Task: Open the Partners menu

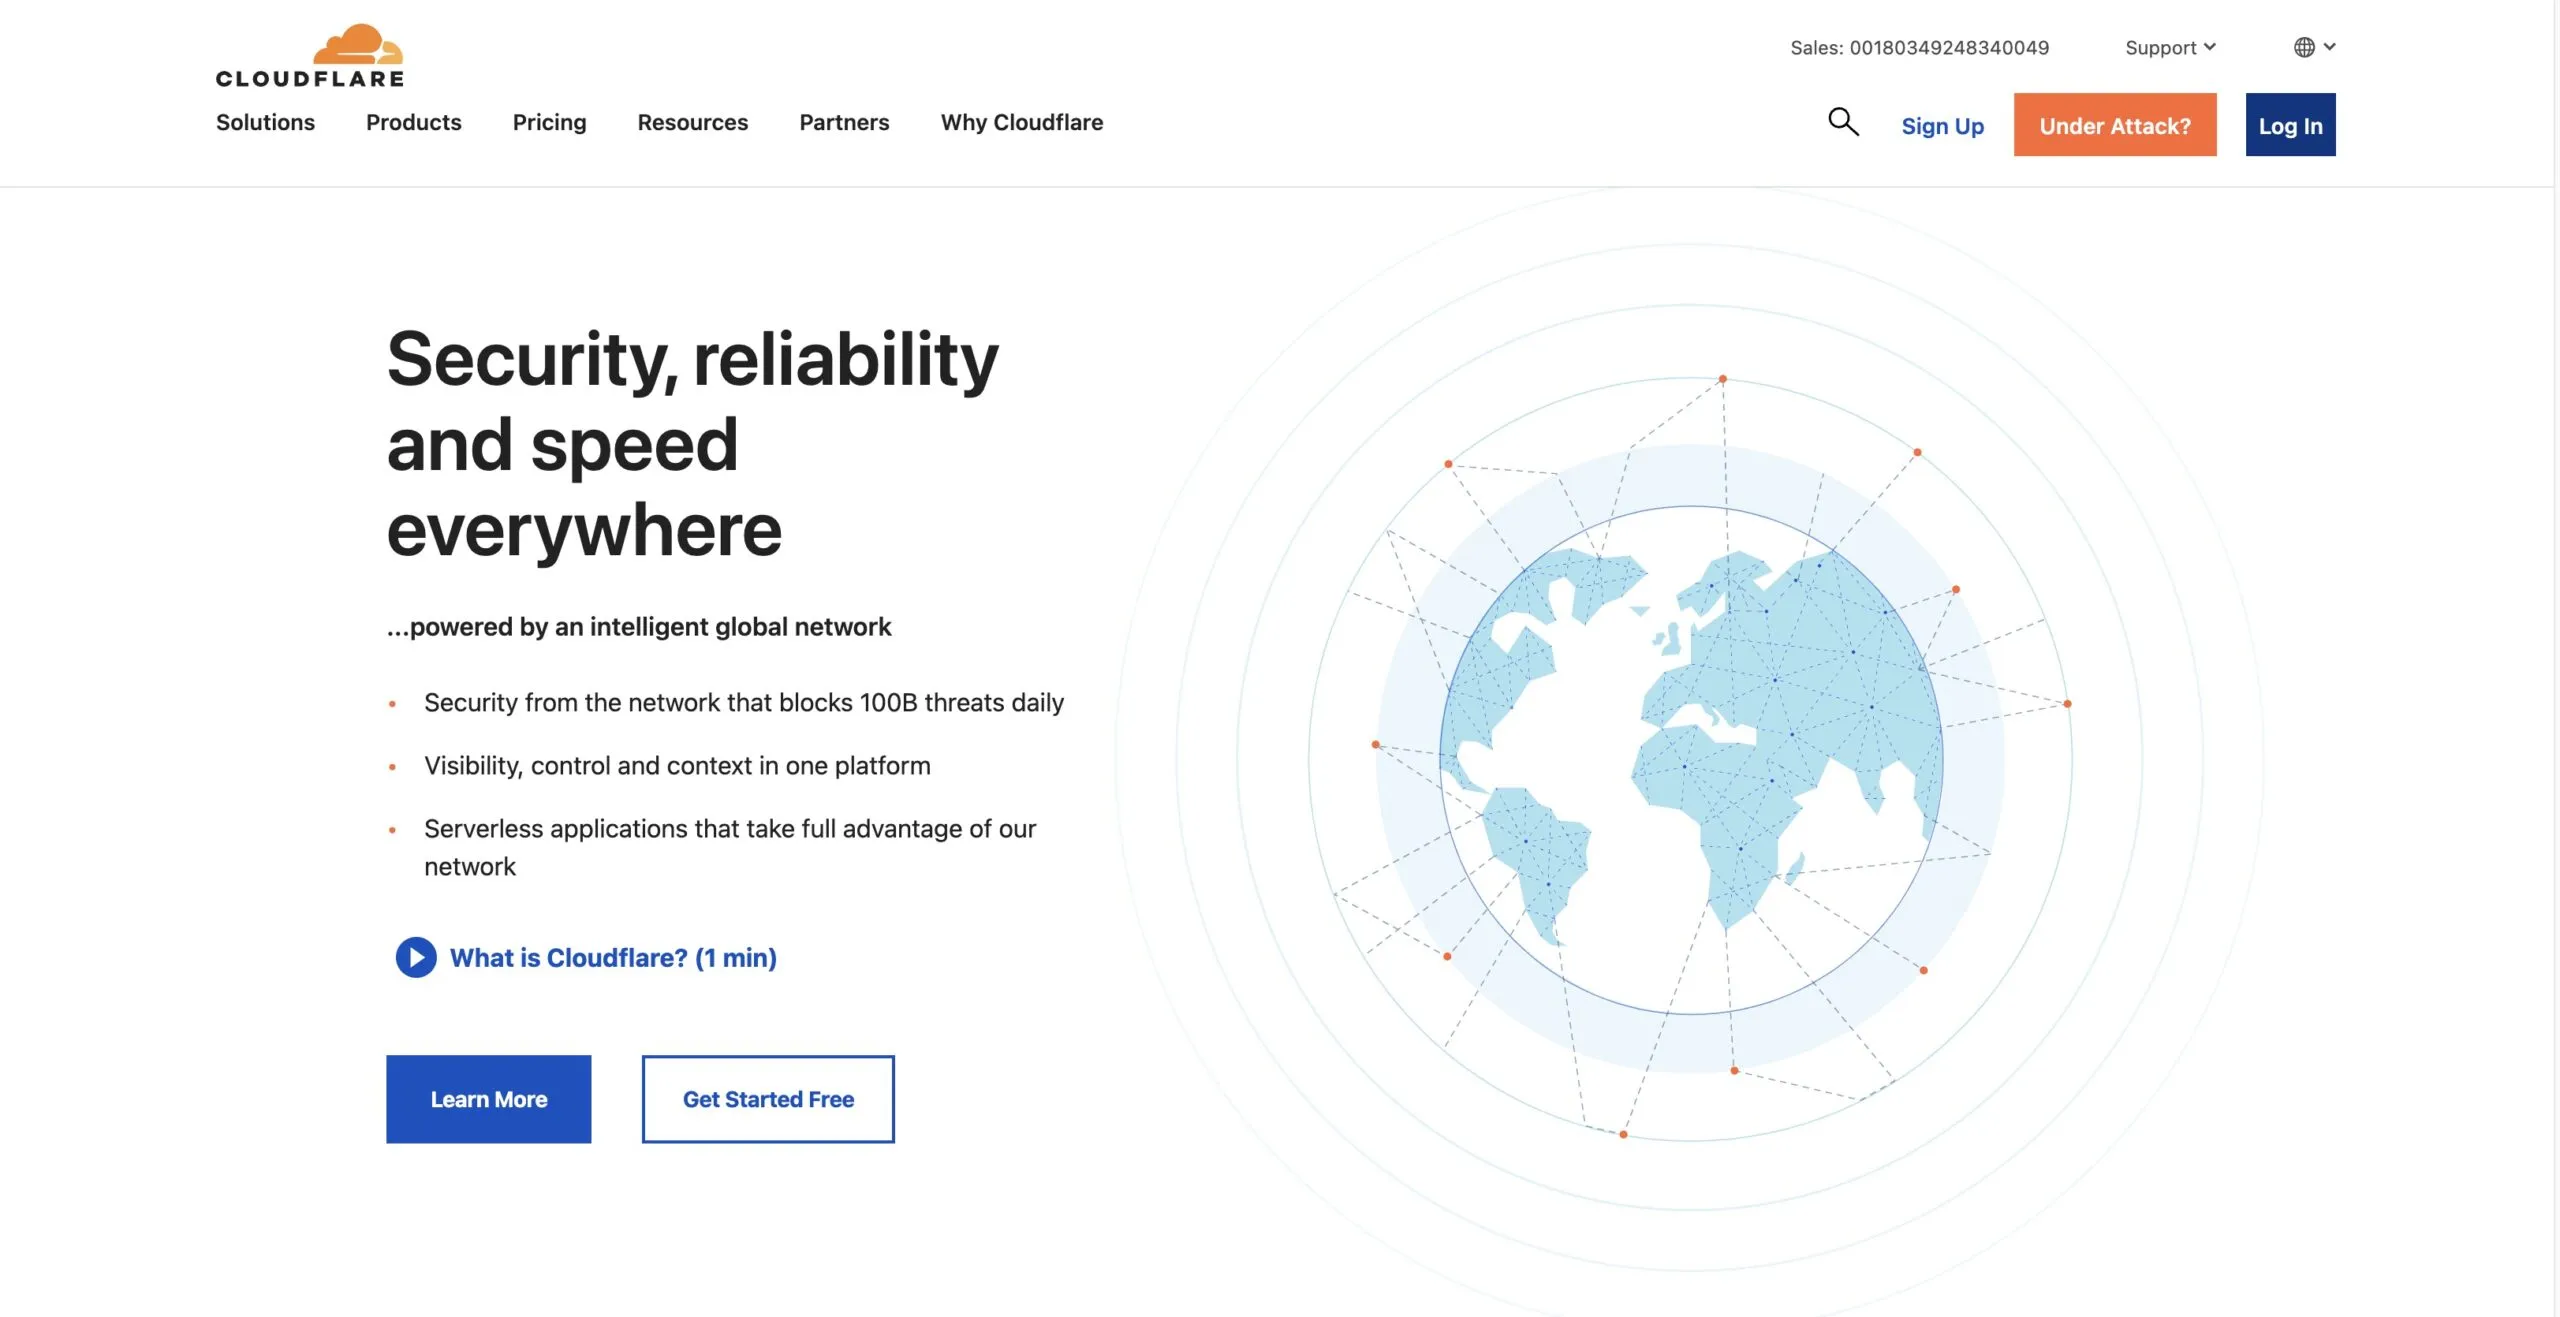Action: pyautogui.click(x=844, y=122)
